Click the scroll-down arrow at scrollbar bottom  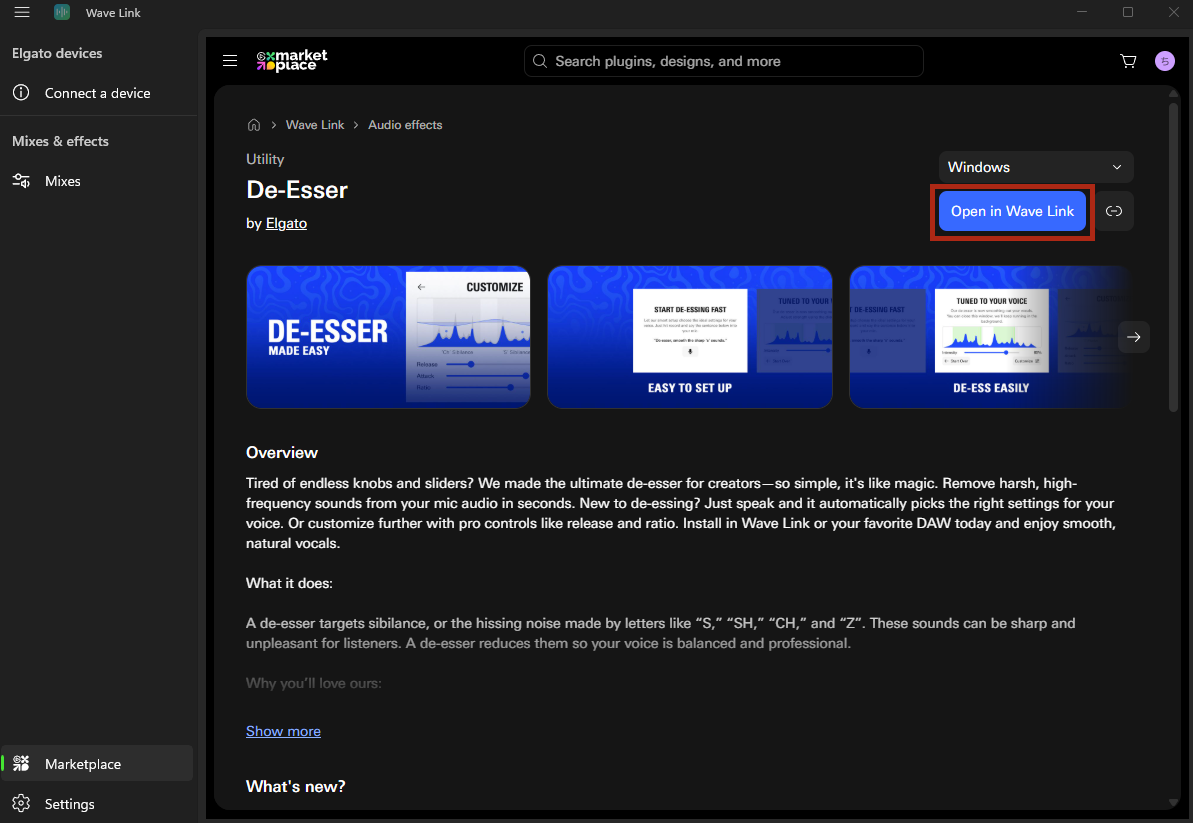(1173, 802)
